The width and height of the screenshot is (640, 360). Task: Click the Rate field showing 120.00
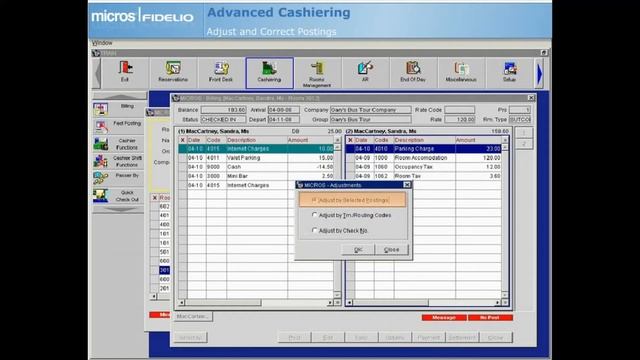point(460,120)
